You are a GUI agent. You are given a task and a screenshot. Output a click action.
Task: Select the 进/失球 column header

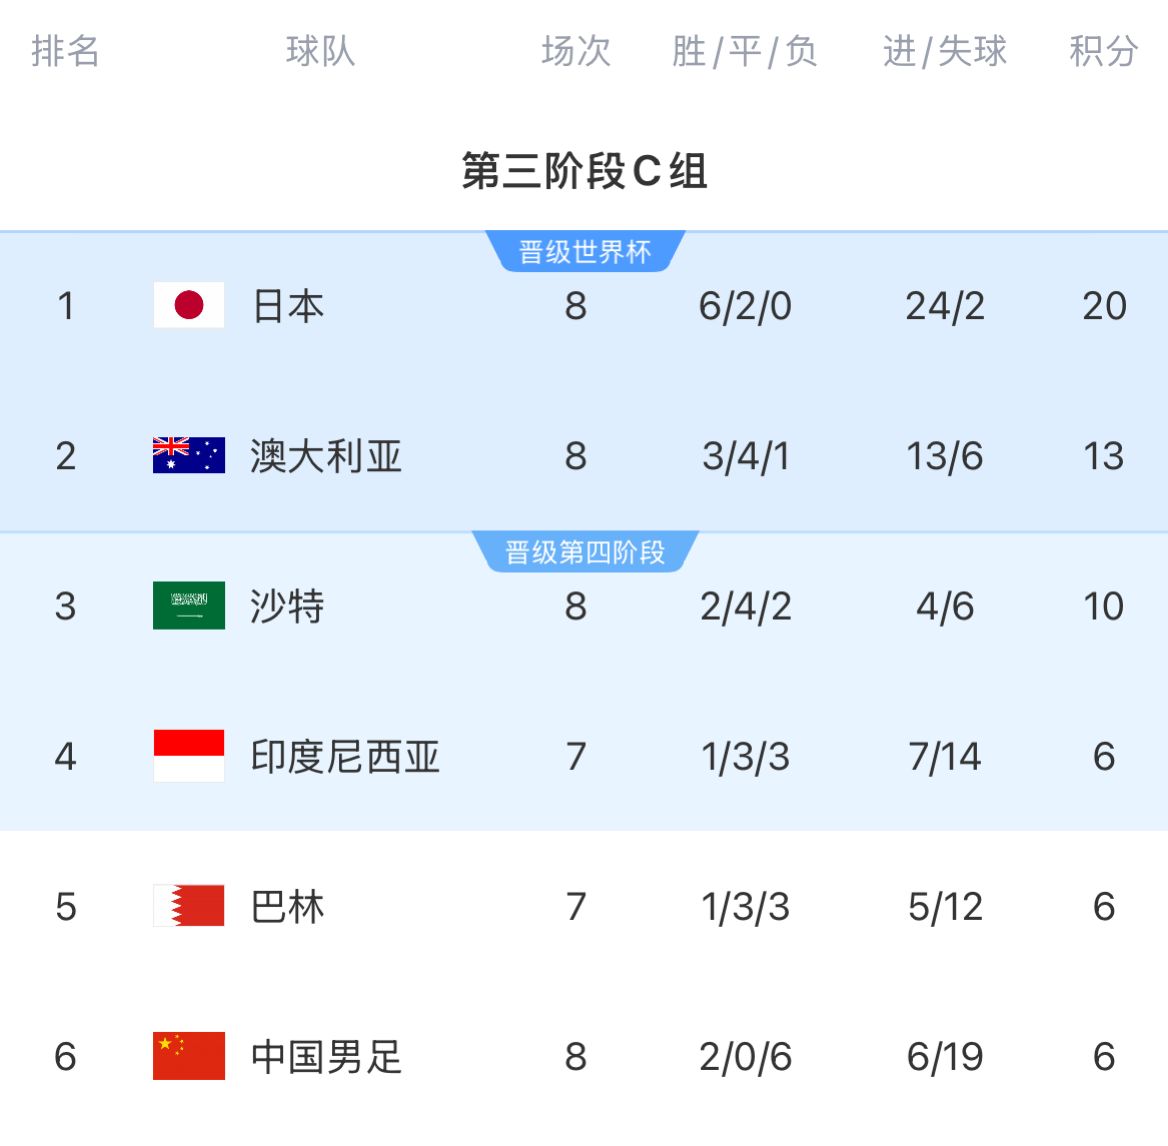tap(945, 51)
